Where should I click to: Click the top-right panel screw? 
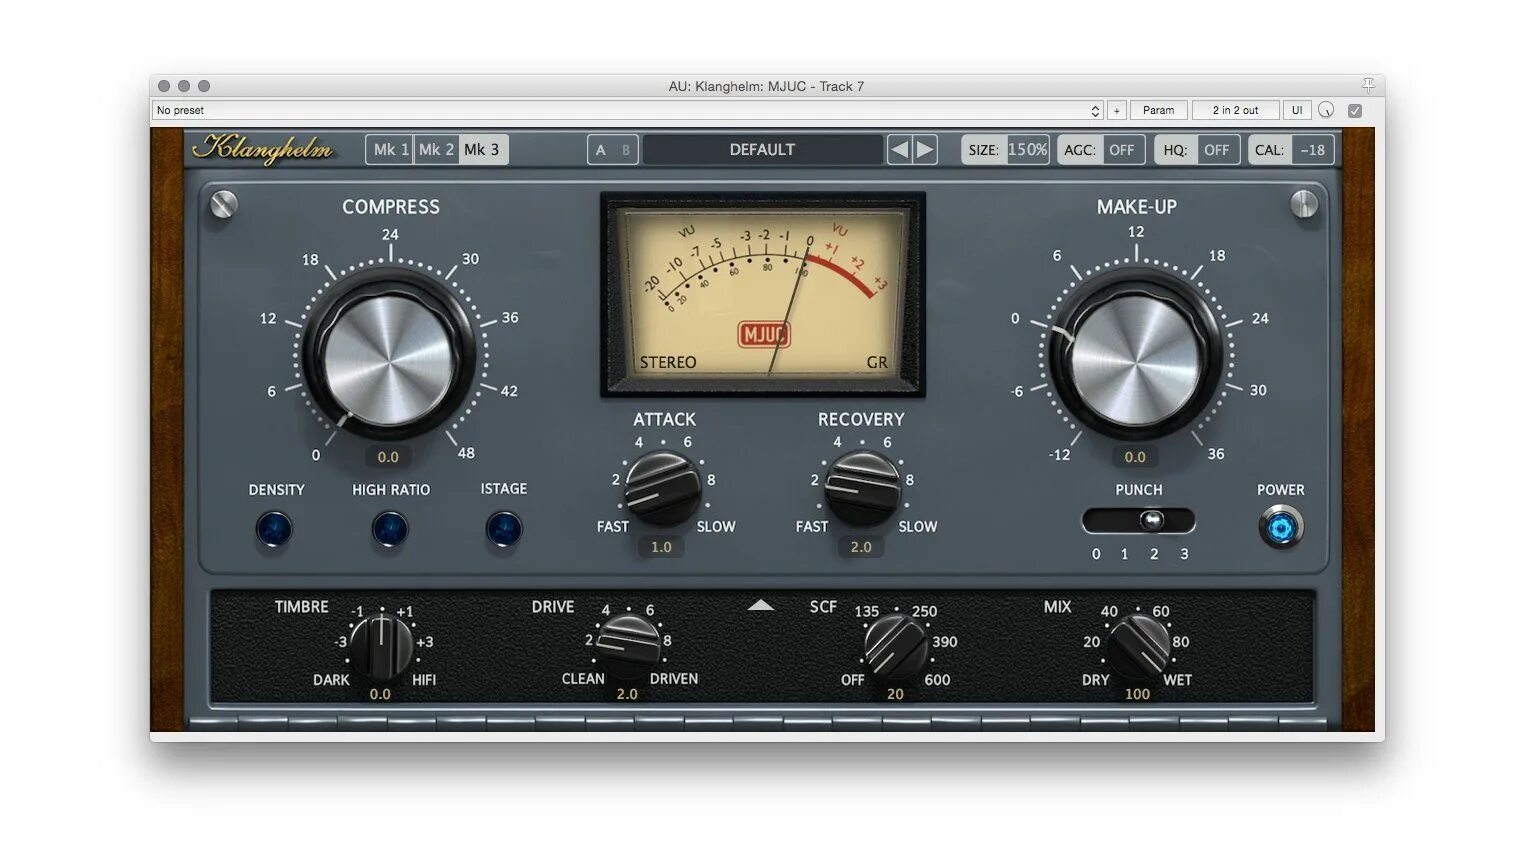pos(1304,204)
